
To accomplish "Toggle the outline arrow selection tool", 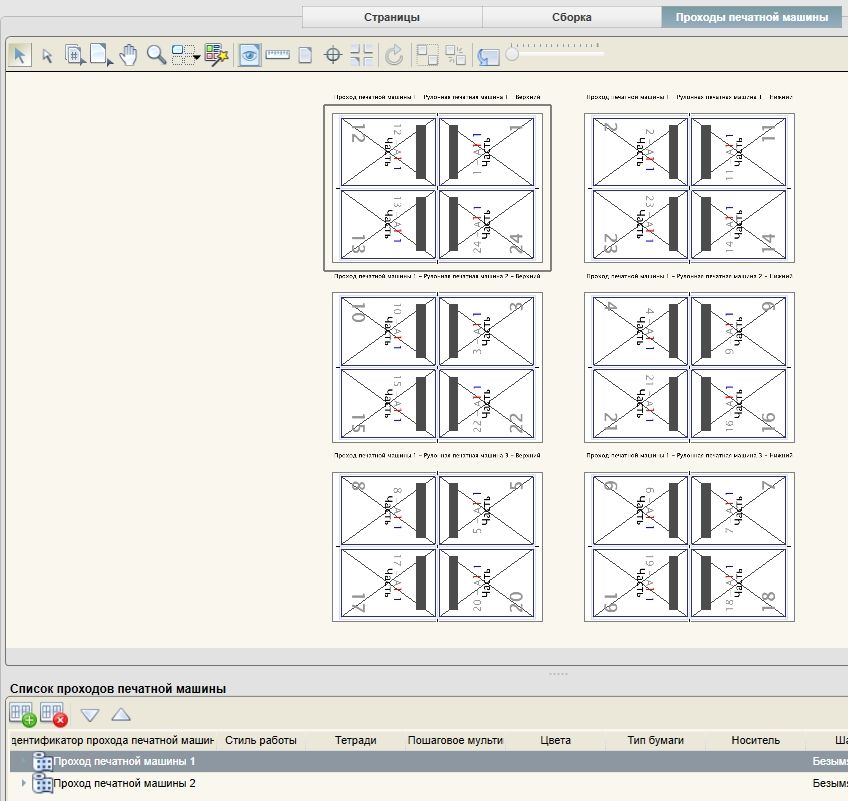I will click(47, 56).
